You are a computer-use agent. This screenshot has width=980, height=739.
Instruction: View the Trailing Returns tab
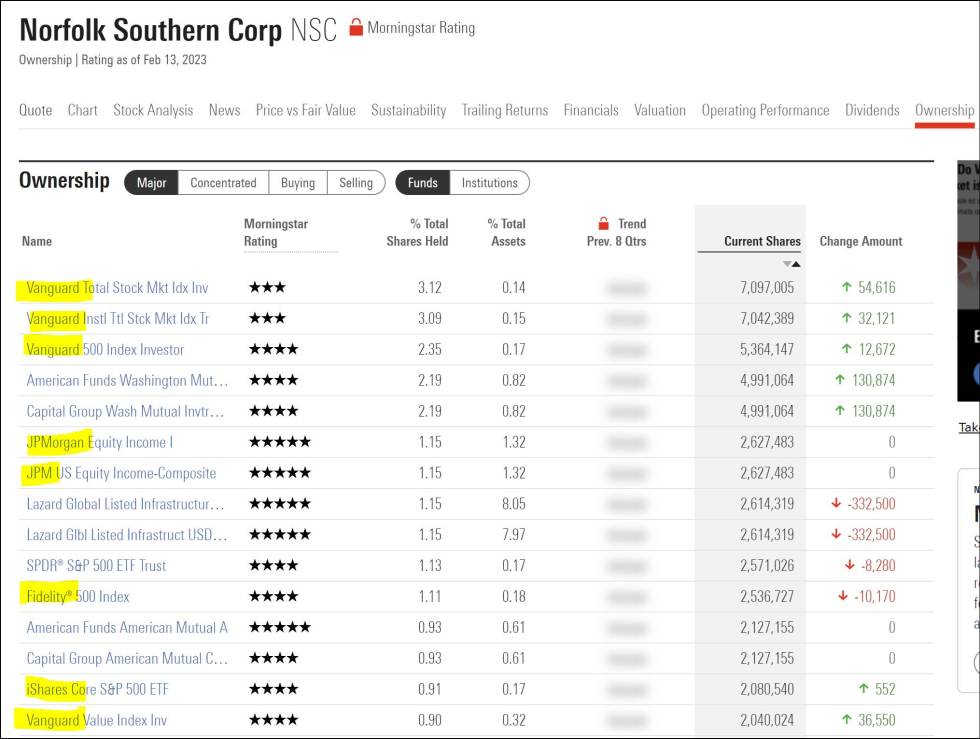click(505, 110)
